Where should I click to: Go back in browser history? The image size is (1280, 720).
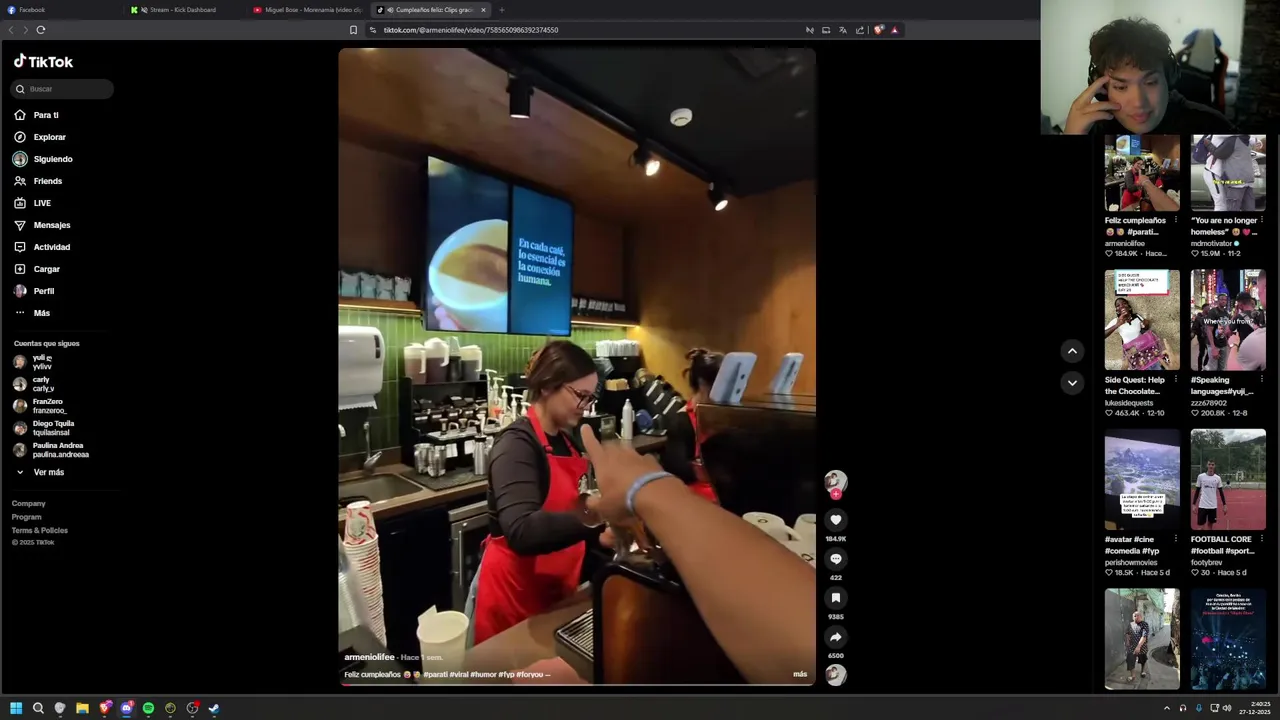pyautogui.click(x=11, y=30)
